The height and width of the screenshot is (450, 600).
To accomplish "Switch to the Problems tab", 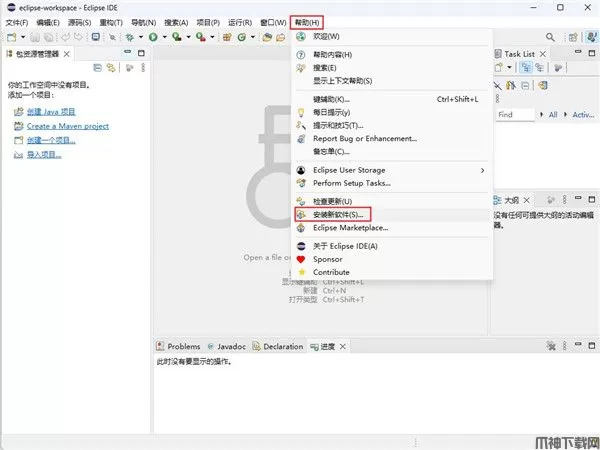I will click(x=178, y=347).
